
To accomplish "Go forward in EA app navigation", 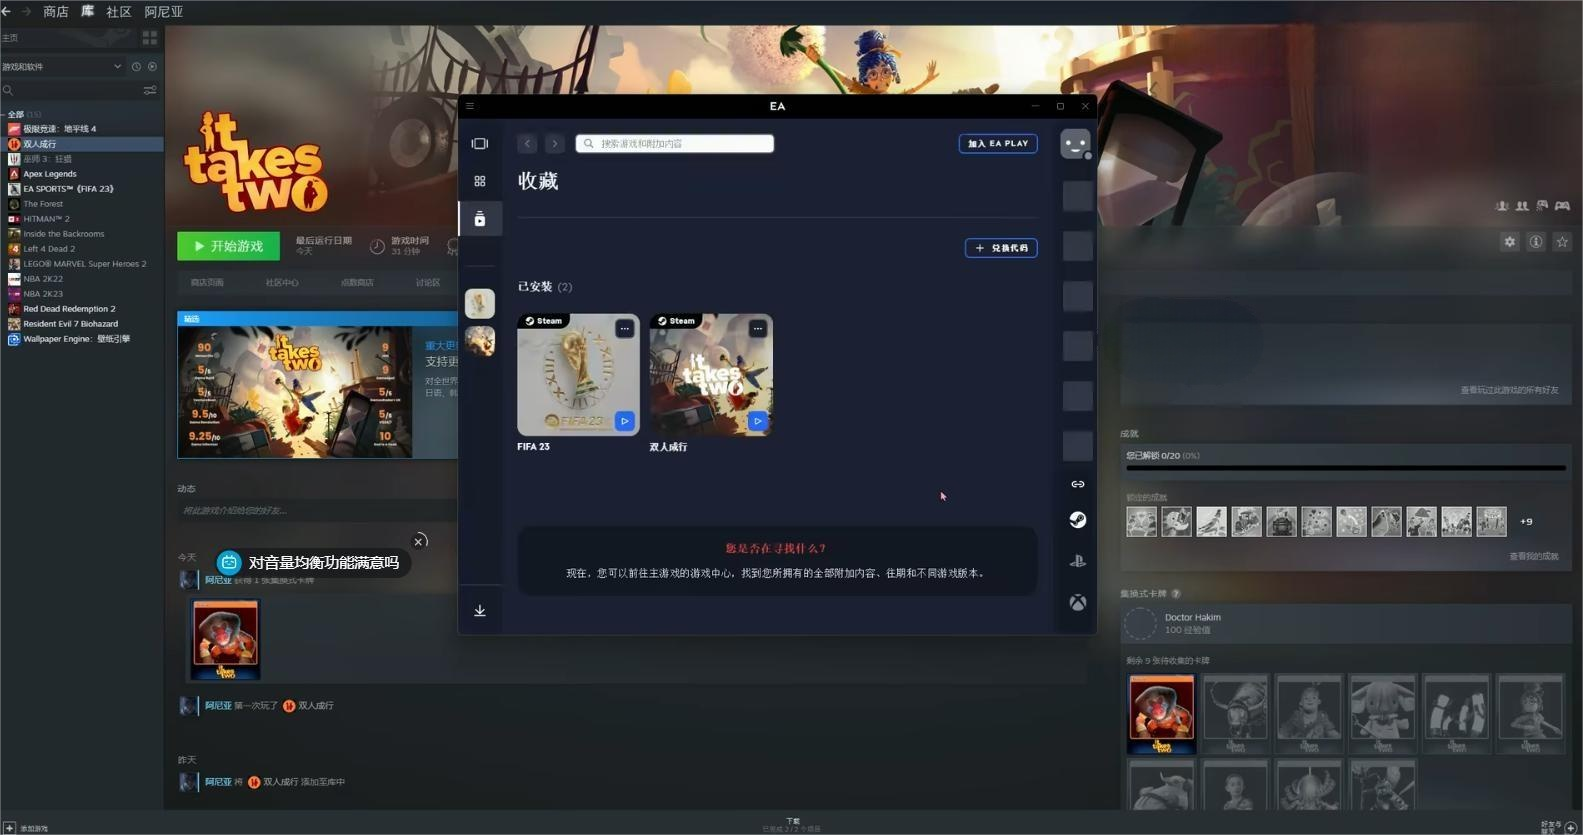I will pos(555,143).
